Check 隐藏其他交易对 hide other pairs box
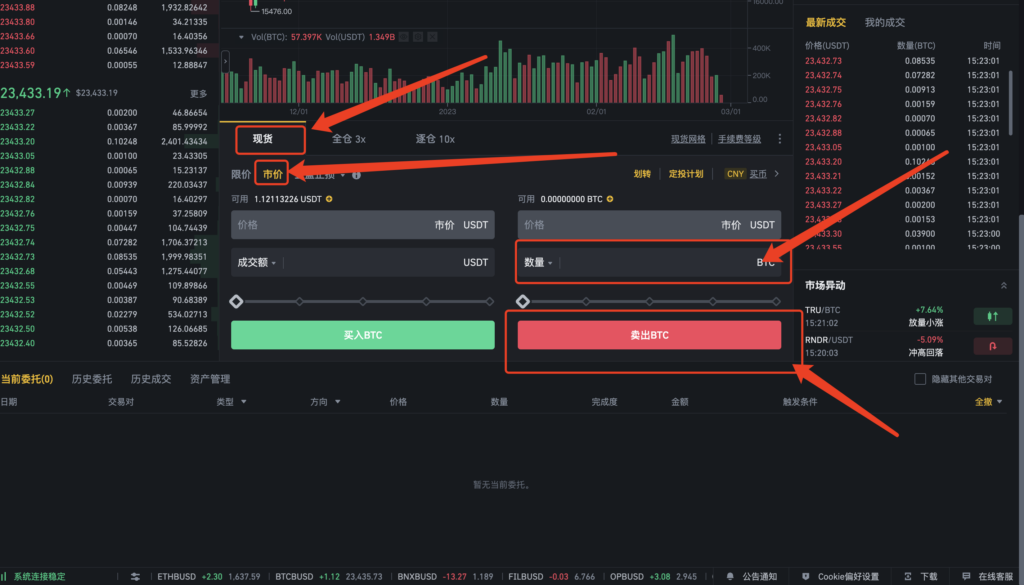This screenshot has width=1024, height=585. [920, 379]
